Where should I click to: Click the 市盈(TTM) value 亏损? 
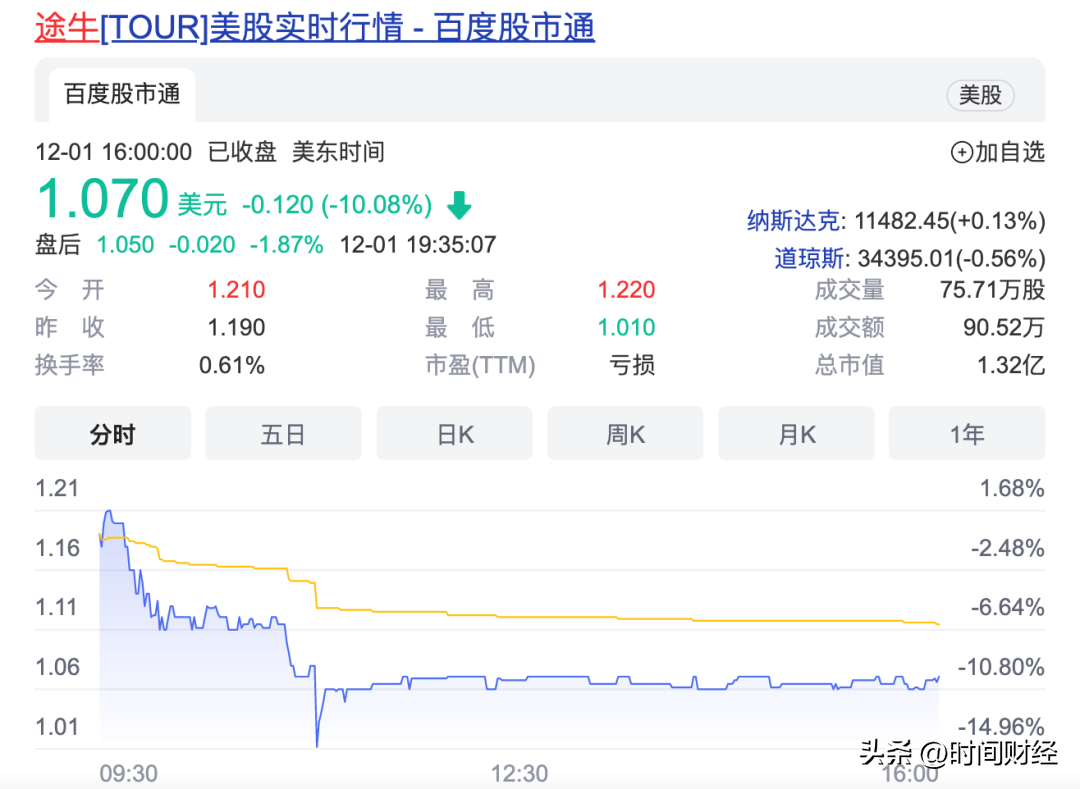click(x=632, y=365)
